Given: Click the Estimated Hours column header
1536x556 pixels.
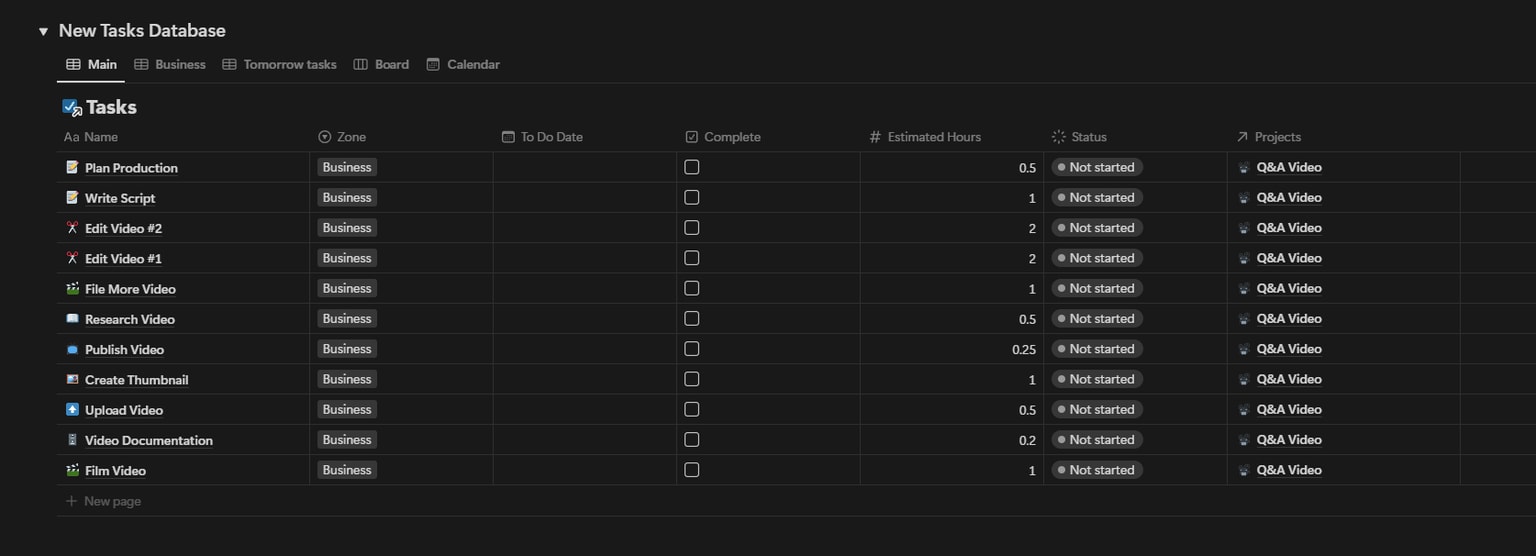Looking at the screenshot, I should [x=925, y=137].
